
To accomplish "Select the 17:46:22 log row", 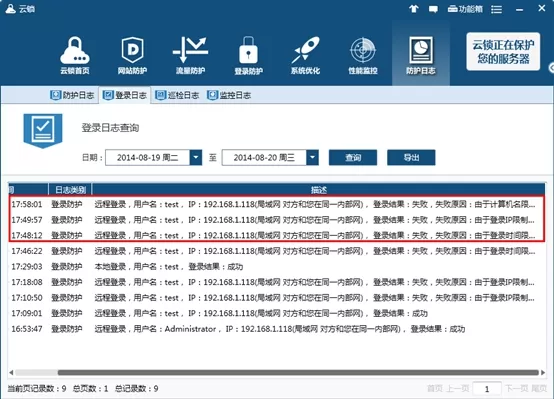I will point(277,251).
